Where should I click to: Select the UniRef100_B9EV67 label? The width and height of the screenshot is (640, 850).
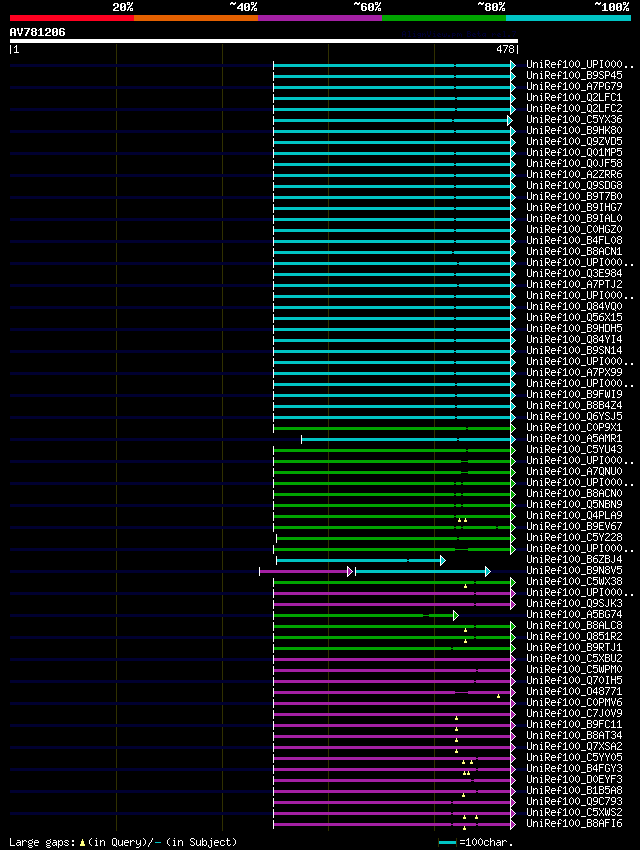point(574,526)
